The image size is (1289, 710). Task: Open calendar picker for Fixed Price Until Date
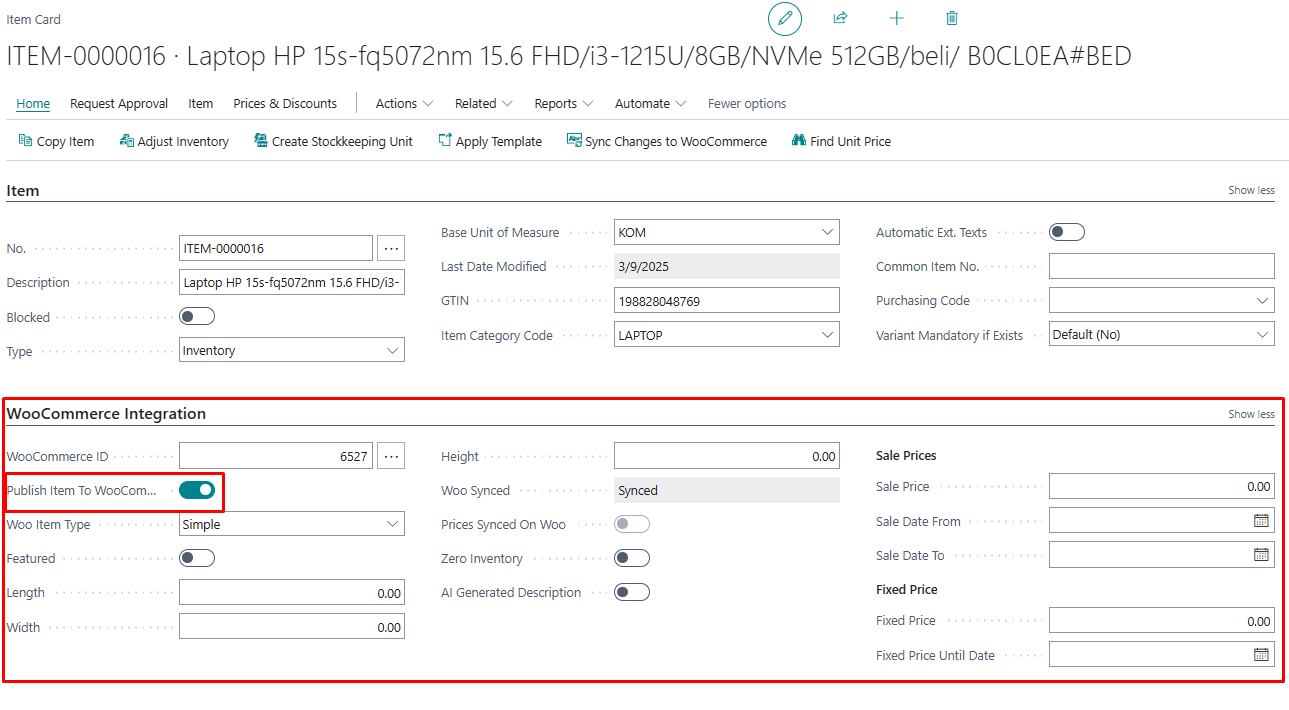click(1262, 655)
